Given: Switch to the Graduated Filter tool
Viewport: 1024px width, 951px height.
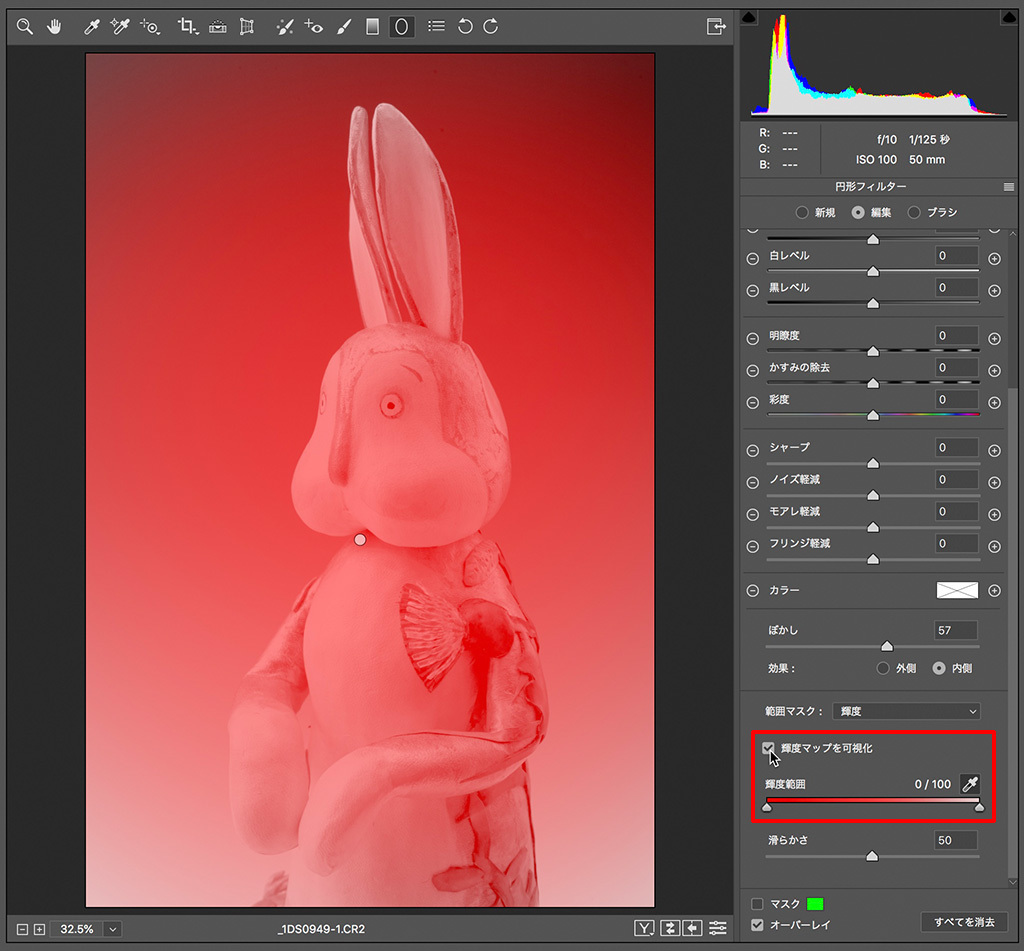Looking at the screenshot, I should click(x=372, y=27).
